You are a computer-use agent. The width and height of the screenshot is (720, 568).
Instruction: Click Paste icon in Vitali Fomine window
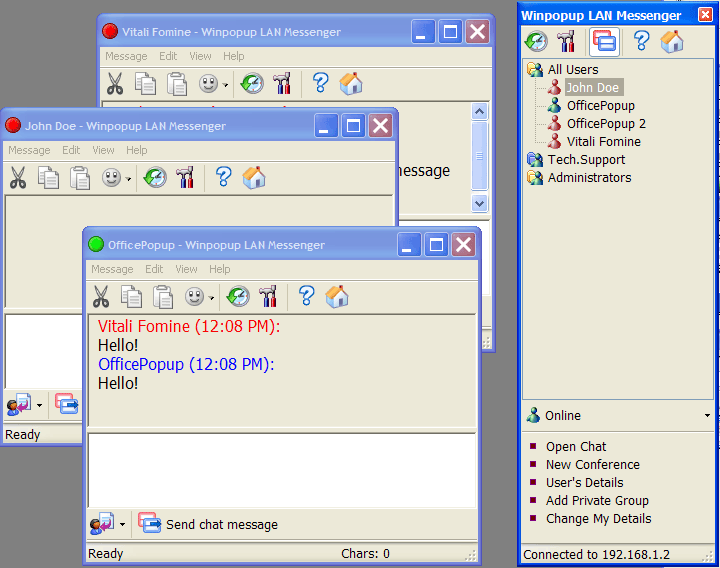click(177, 84)
